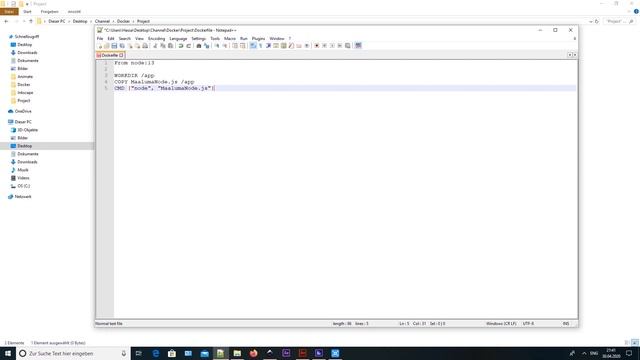
Task: Click Docker in Explorer breadcrumb path
Action: coord(123,21)
